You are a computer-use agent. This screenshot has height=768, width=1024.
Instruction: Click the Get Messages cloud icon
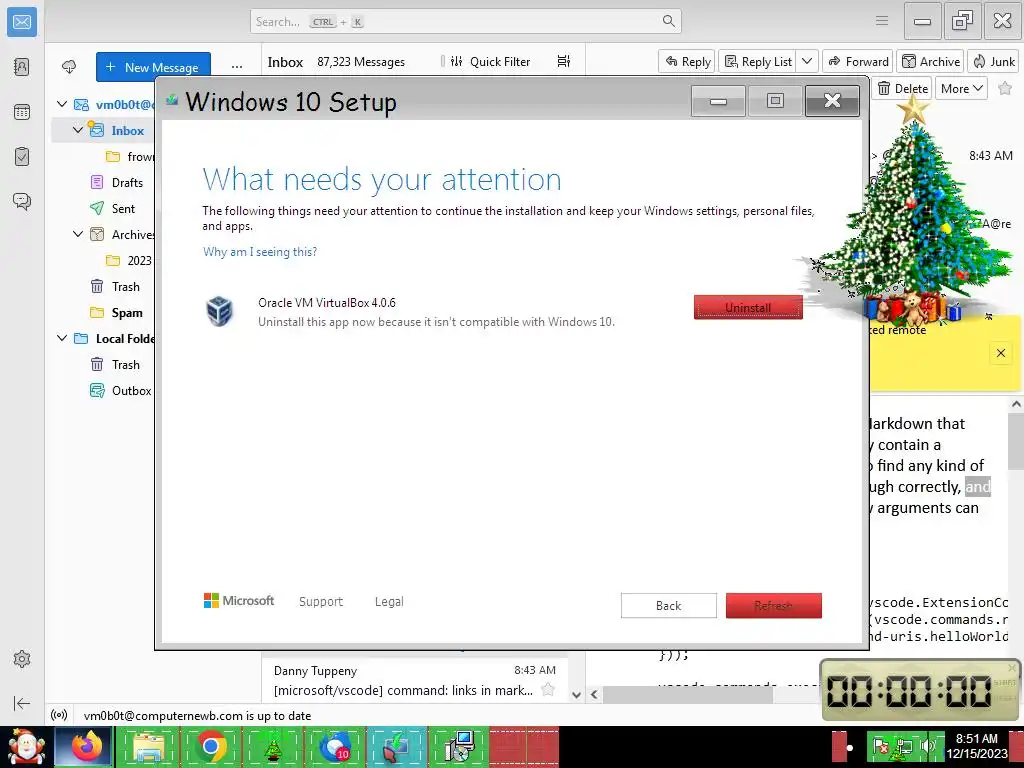[x=69, y=67]
